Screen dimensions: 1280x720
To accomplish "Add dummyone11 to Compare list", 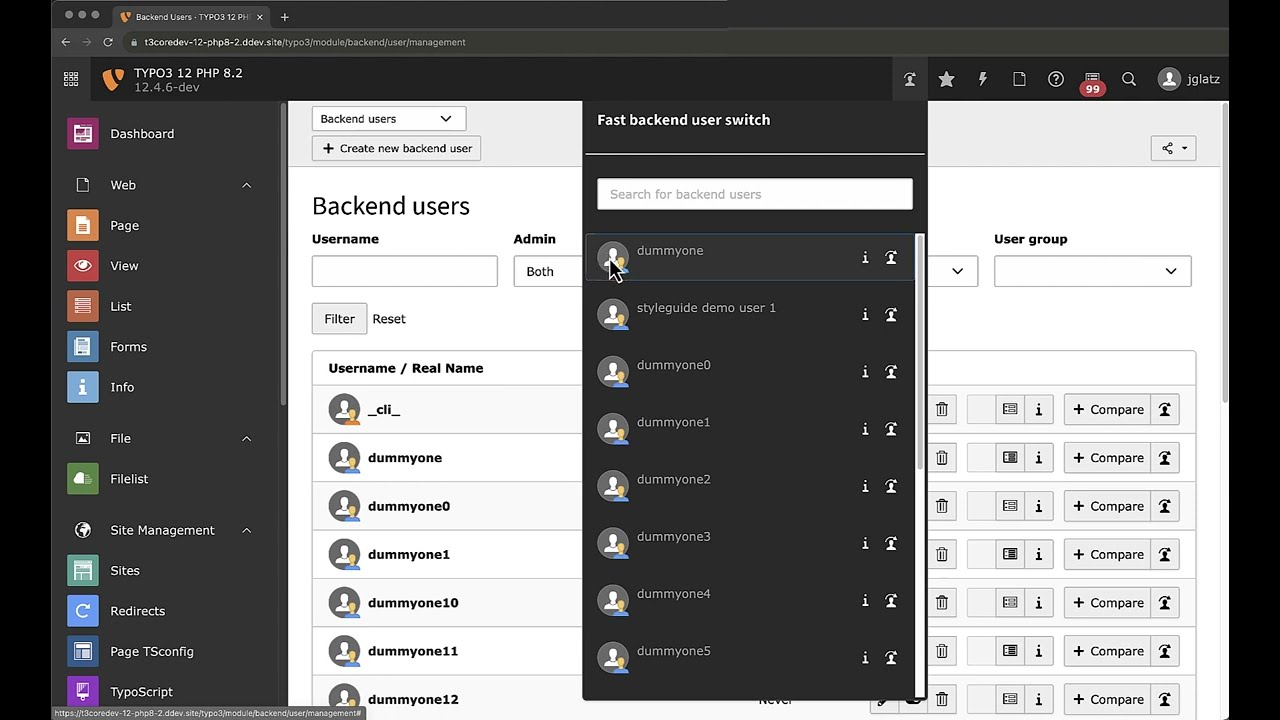I will [x=1107, y=651].
